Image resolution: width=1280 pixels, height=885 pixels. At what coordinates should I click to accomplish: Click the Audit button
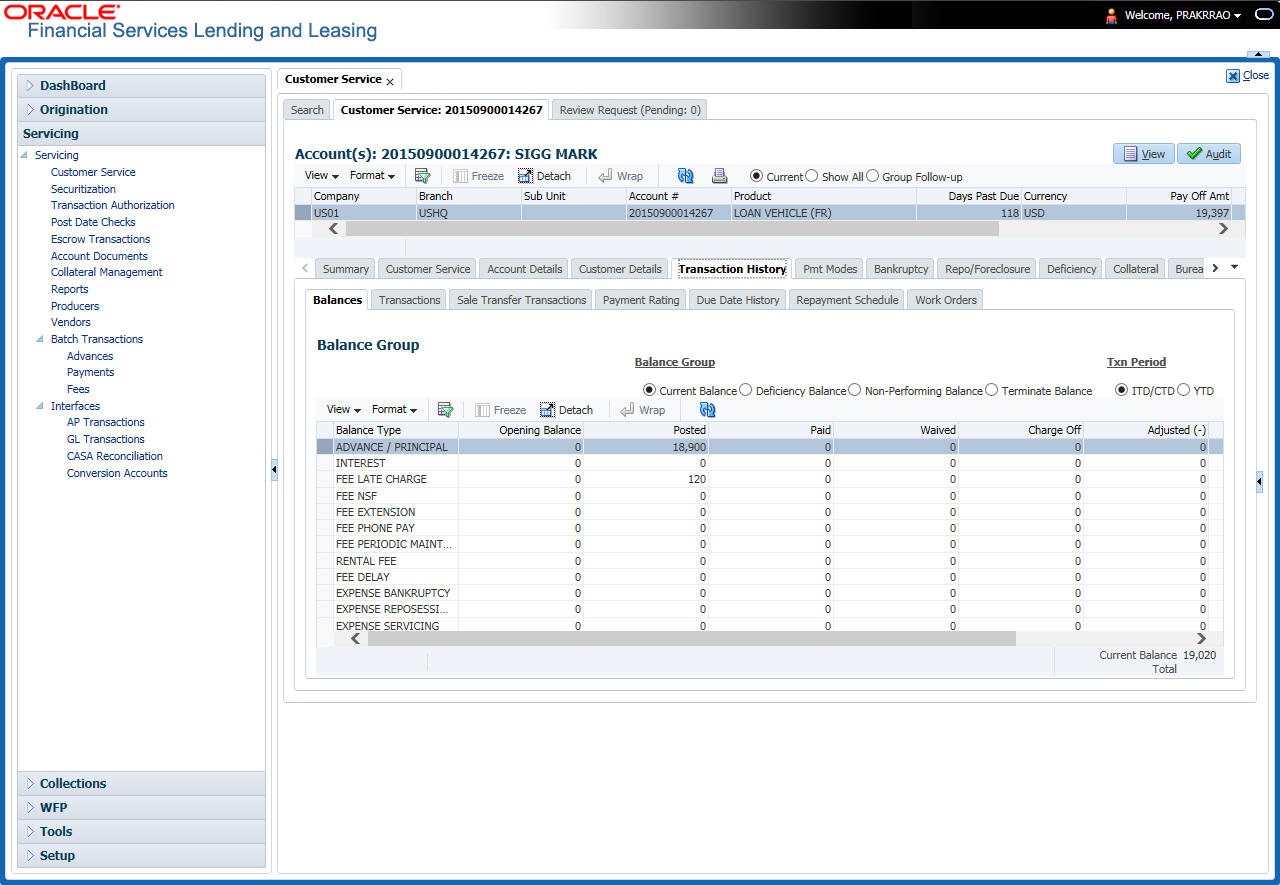pos(1208,154)
